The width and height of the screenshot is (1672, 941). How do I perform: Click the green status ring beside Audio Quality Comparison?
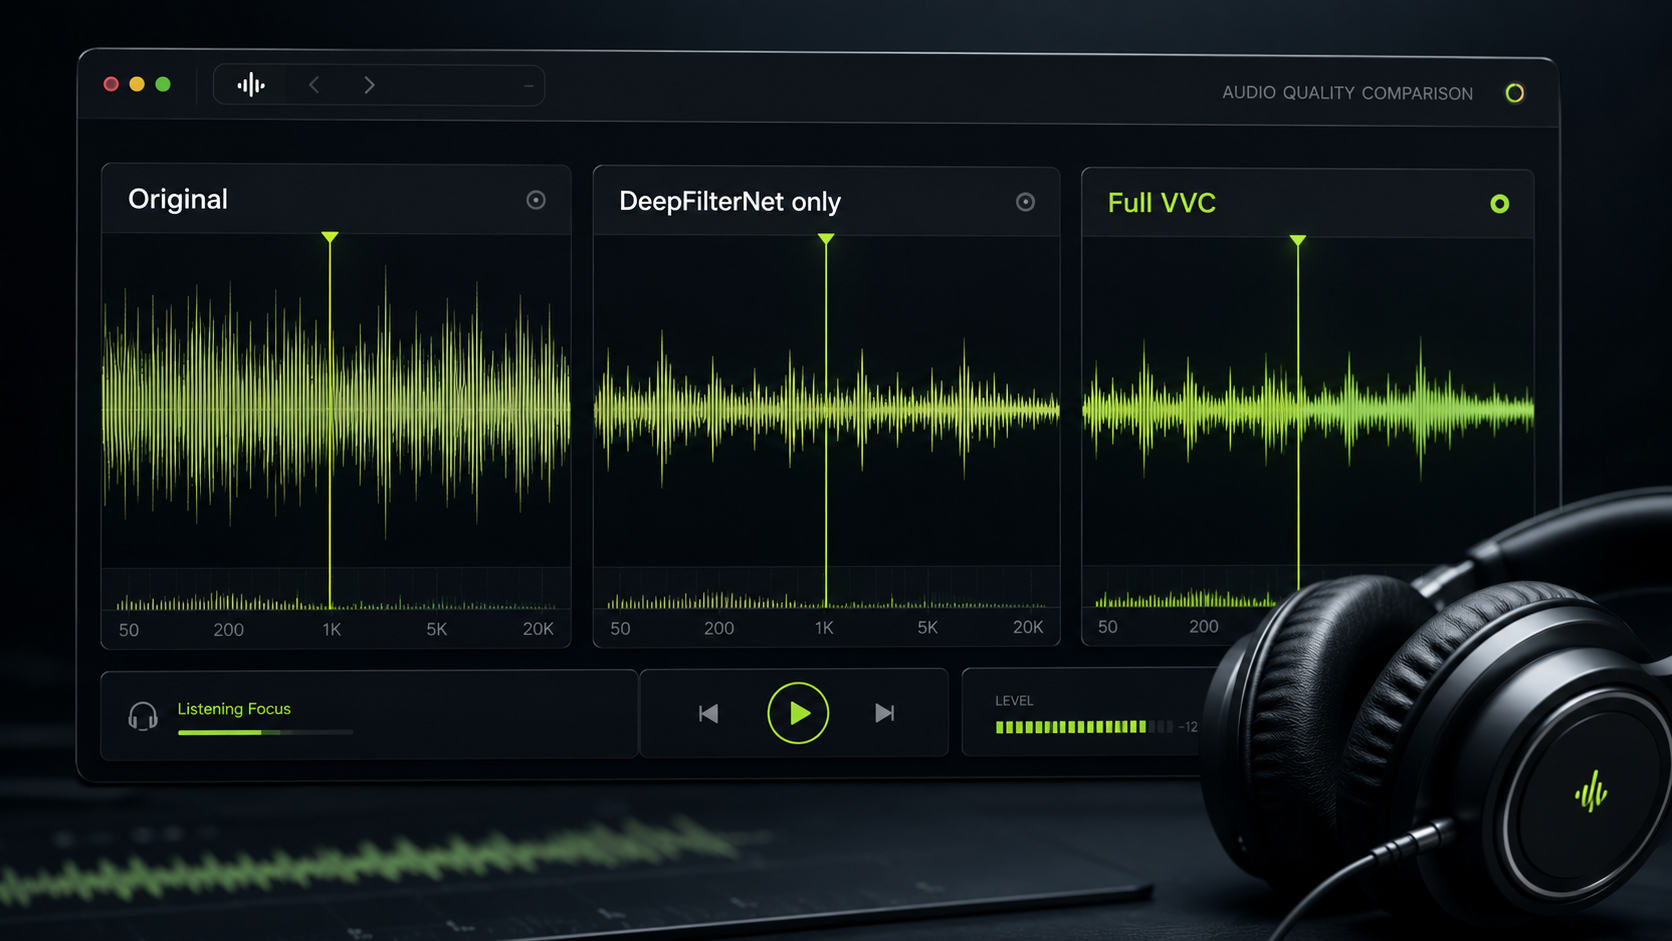(x=1515, y=93)
